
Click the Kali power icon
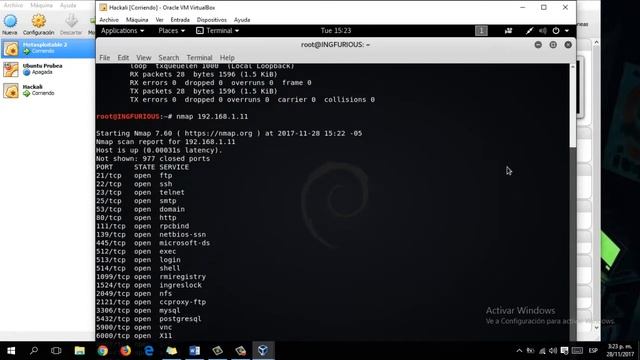[x=556, y=31]
